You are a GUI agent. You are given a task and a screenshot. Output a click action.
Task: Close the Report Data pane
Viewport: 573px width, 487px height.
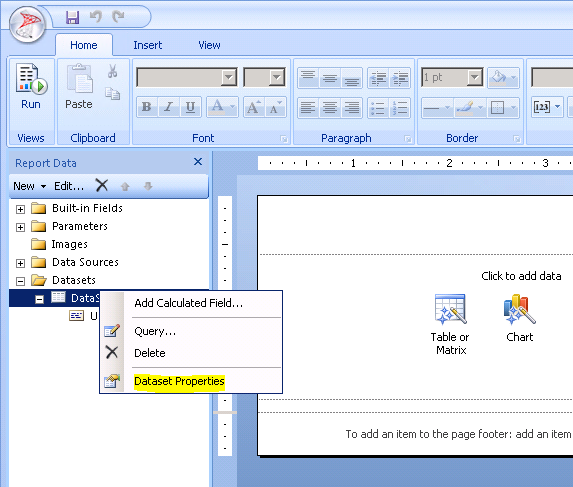pos(198,161)
